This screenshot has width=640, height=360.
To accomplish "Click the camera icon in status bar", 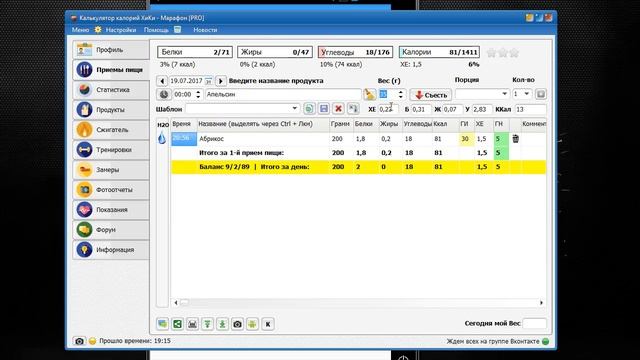I will tap(80, 341).
